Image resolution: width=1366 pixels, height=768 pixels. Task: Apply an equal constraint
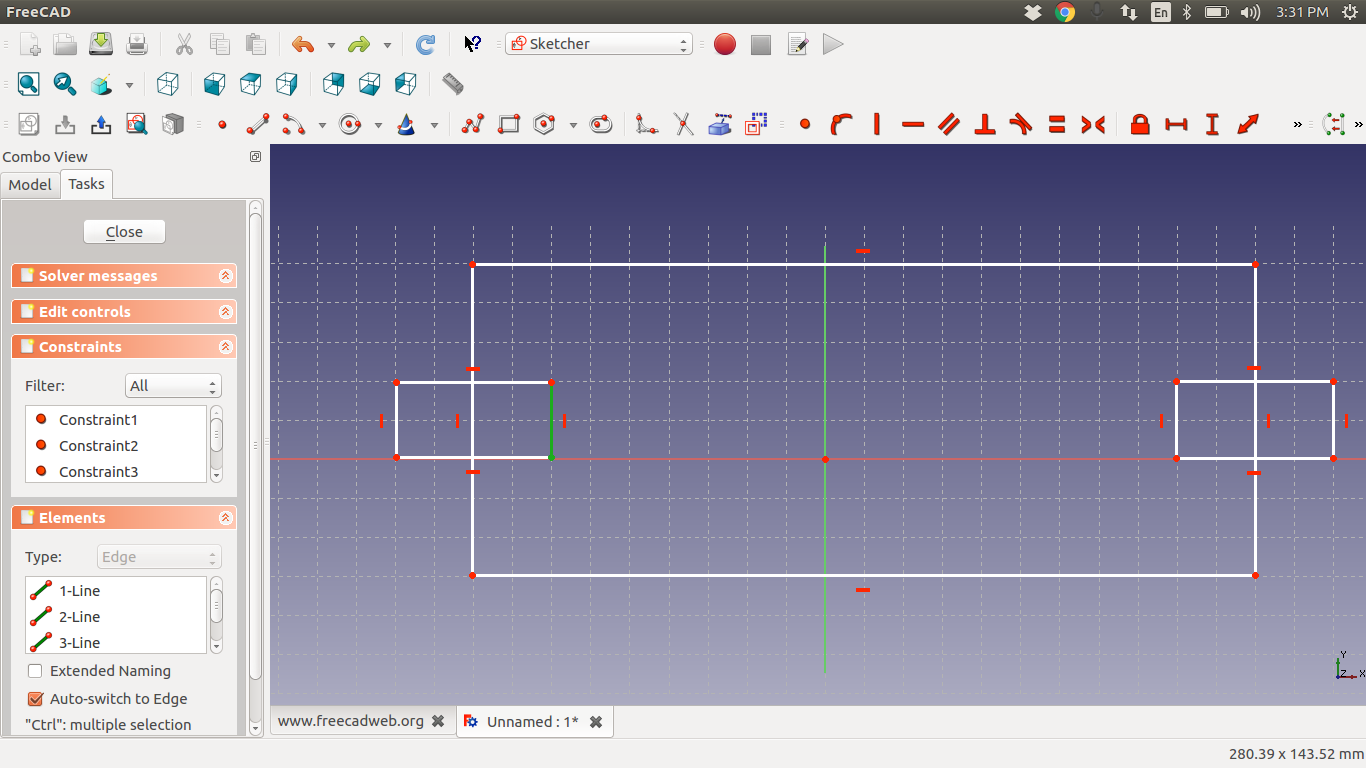(1056, 124)
